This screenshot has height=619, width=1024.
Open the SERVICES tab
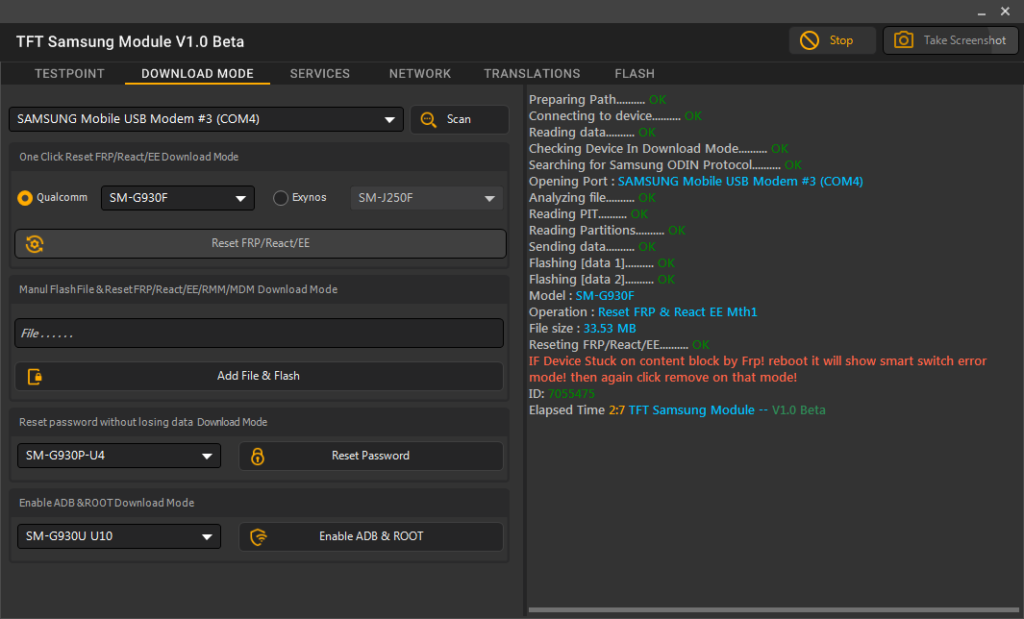320,74
